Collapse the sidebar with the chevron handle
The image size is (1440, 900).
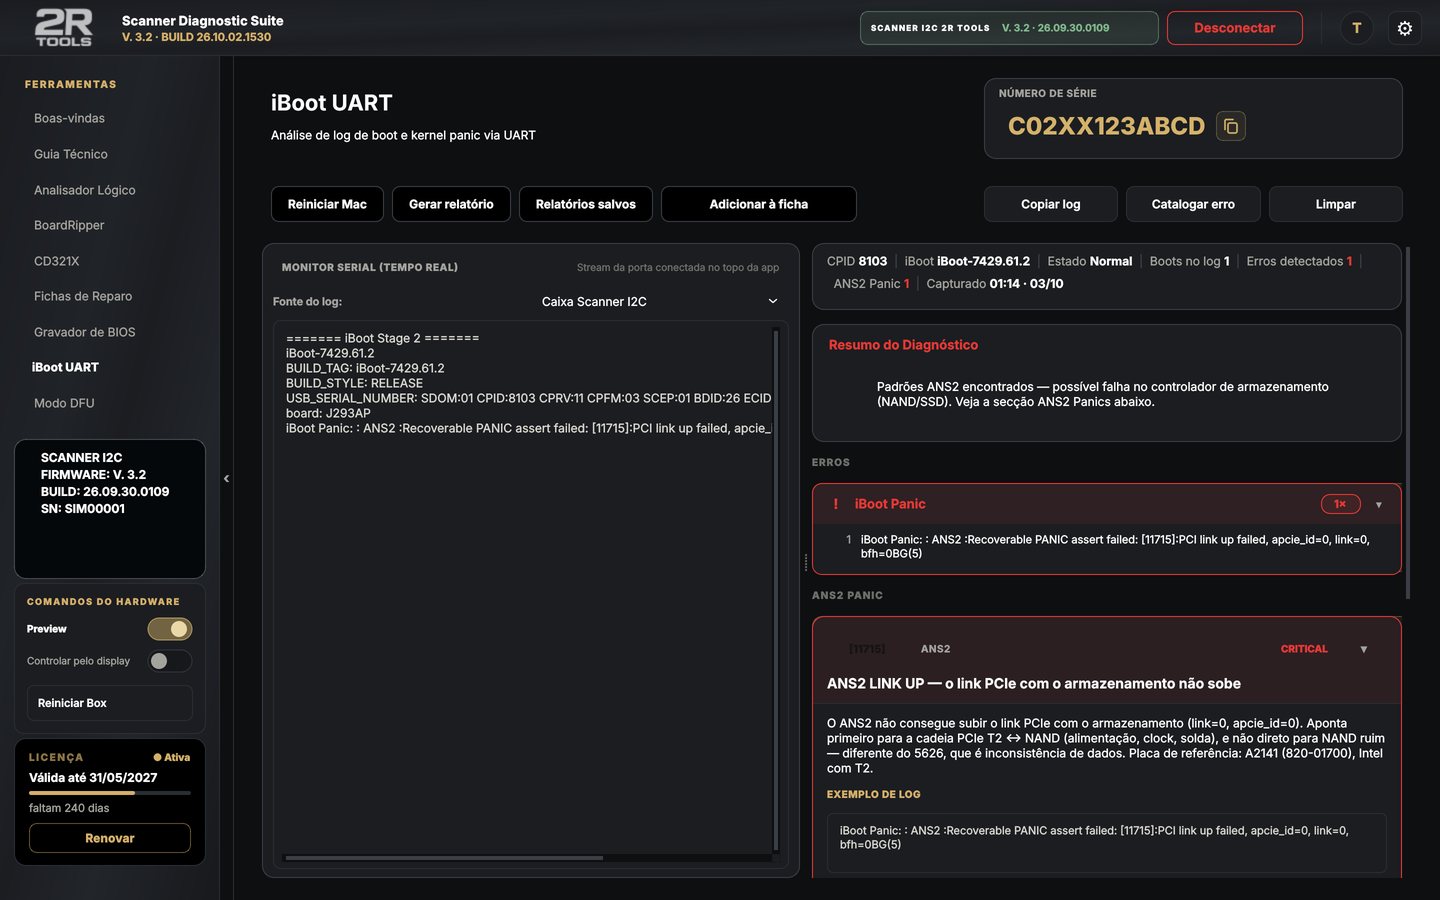click(x=226, y=478)
